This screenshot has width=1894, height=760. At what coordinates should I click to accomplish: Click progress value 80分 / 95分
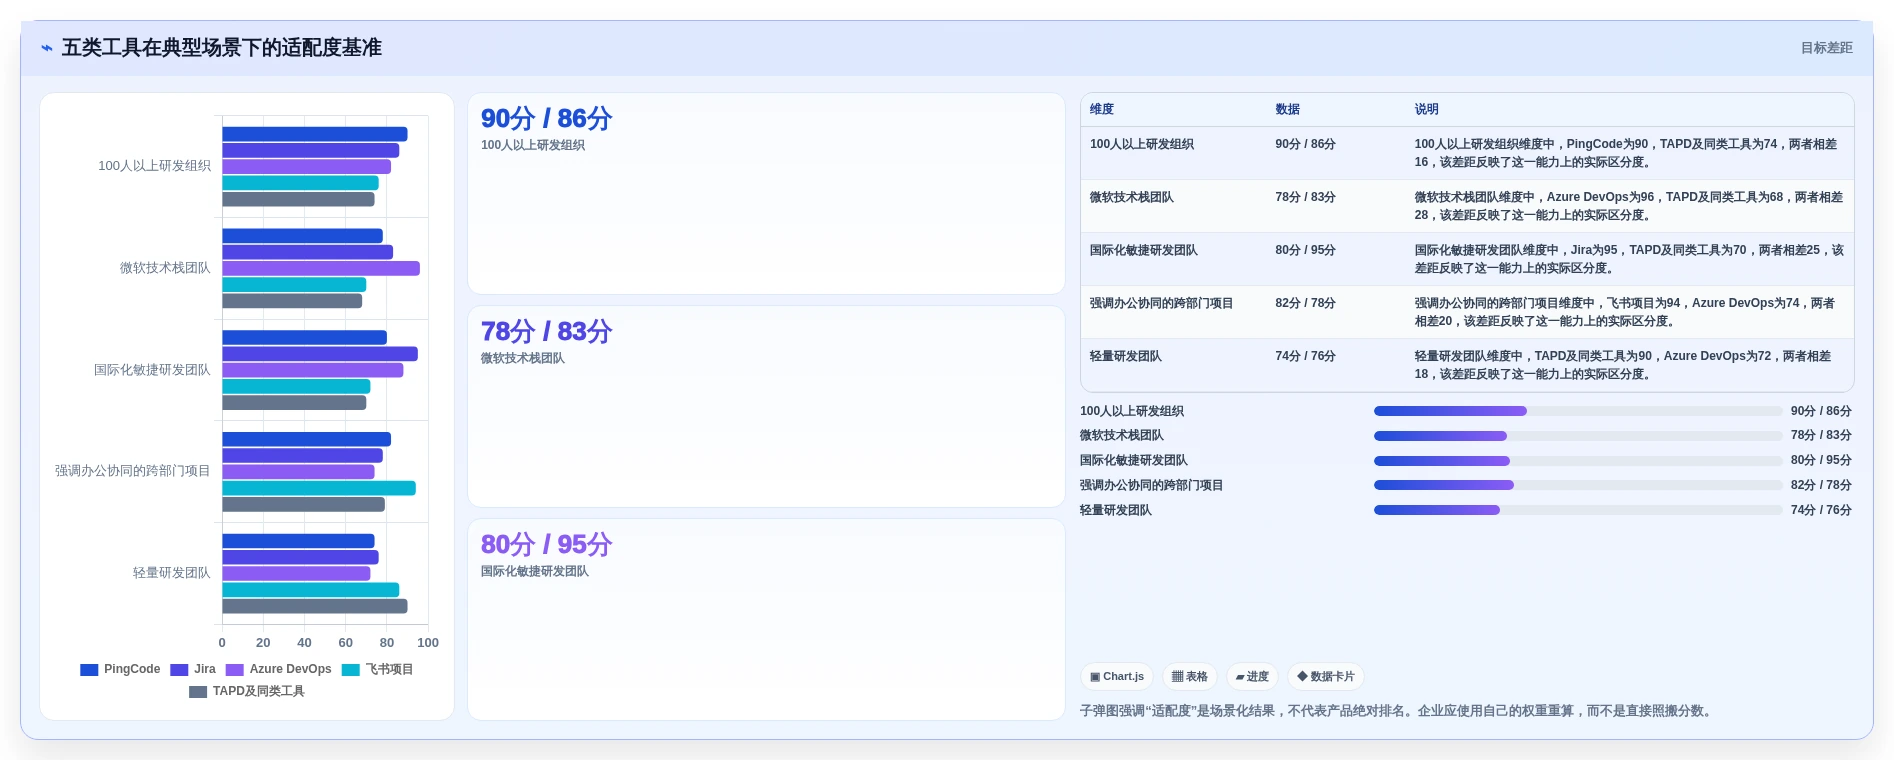[x=1821, y=461]
